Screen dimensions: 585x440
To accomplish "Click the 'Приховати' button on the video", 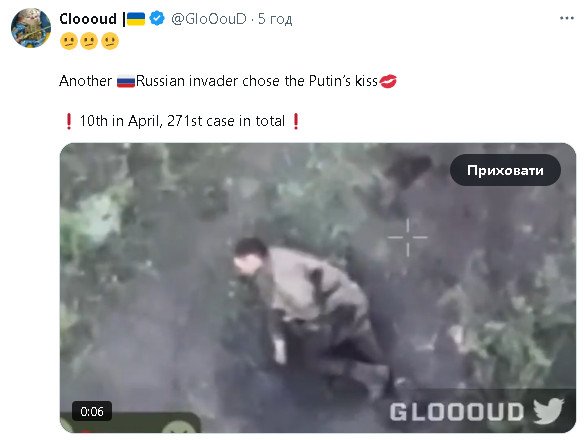I will pyautogui.click(x=505, y=170).
